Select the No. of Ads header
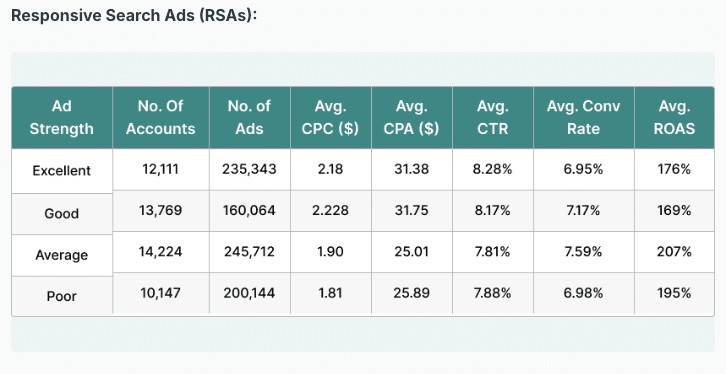Image resolution: width=726 pixels, height=374 pixels. [250, 118]
